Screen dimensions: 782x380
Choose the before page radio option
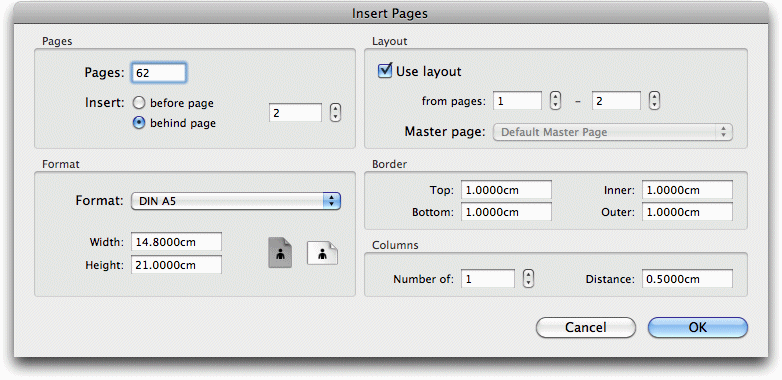tap(139, 103)
